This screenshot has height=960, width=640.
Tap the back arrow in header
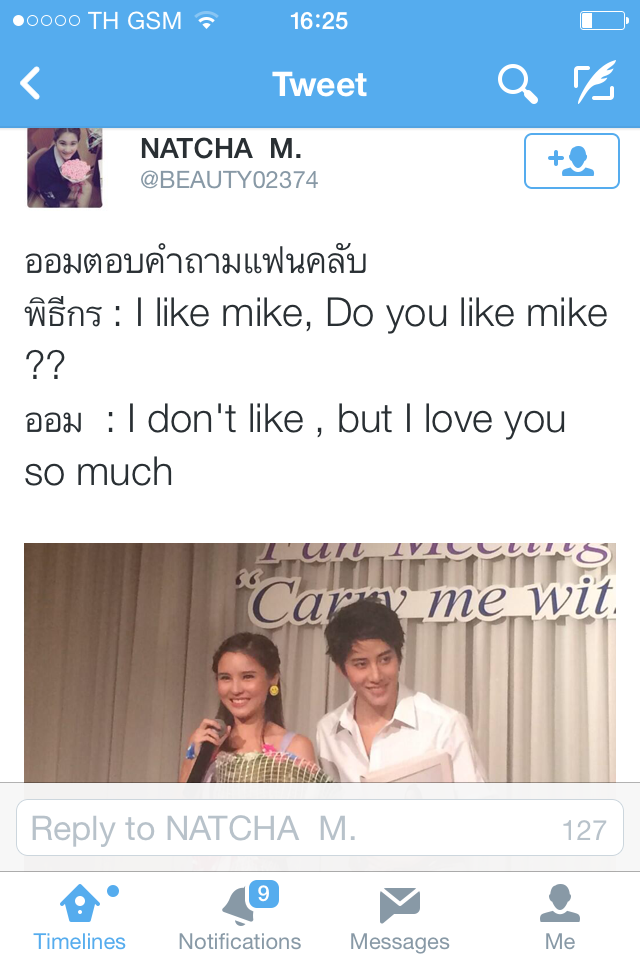click(x=29, y=83)
